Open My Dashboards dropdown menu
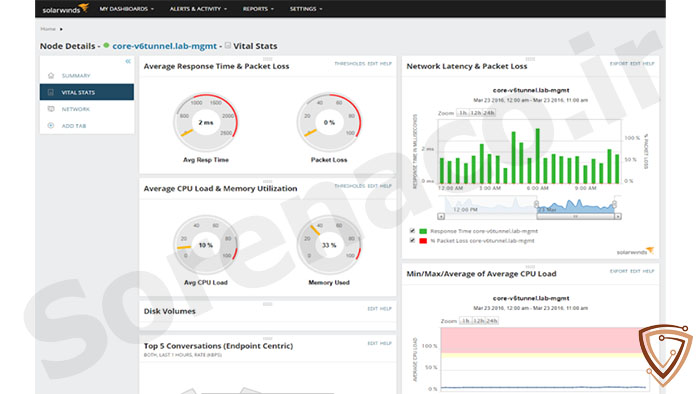The image size is (700, 394). [127, 8]
